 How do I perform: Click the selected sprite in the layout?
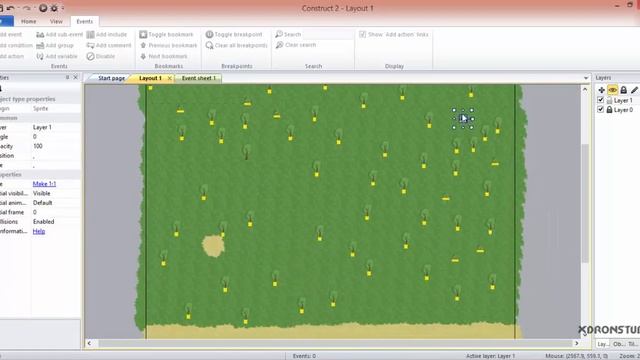463,119
